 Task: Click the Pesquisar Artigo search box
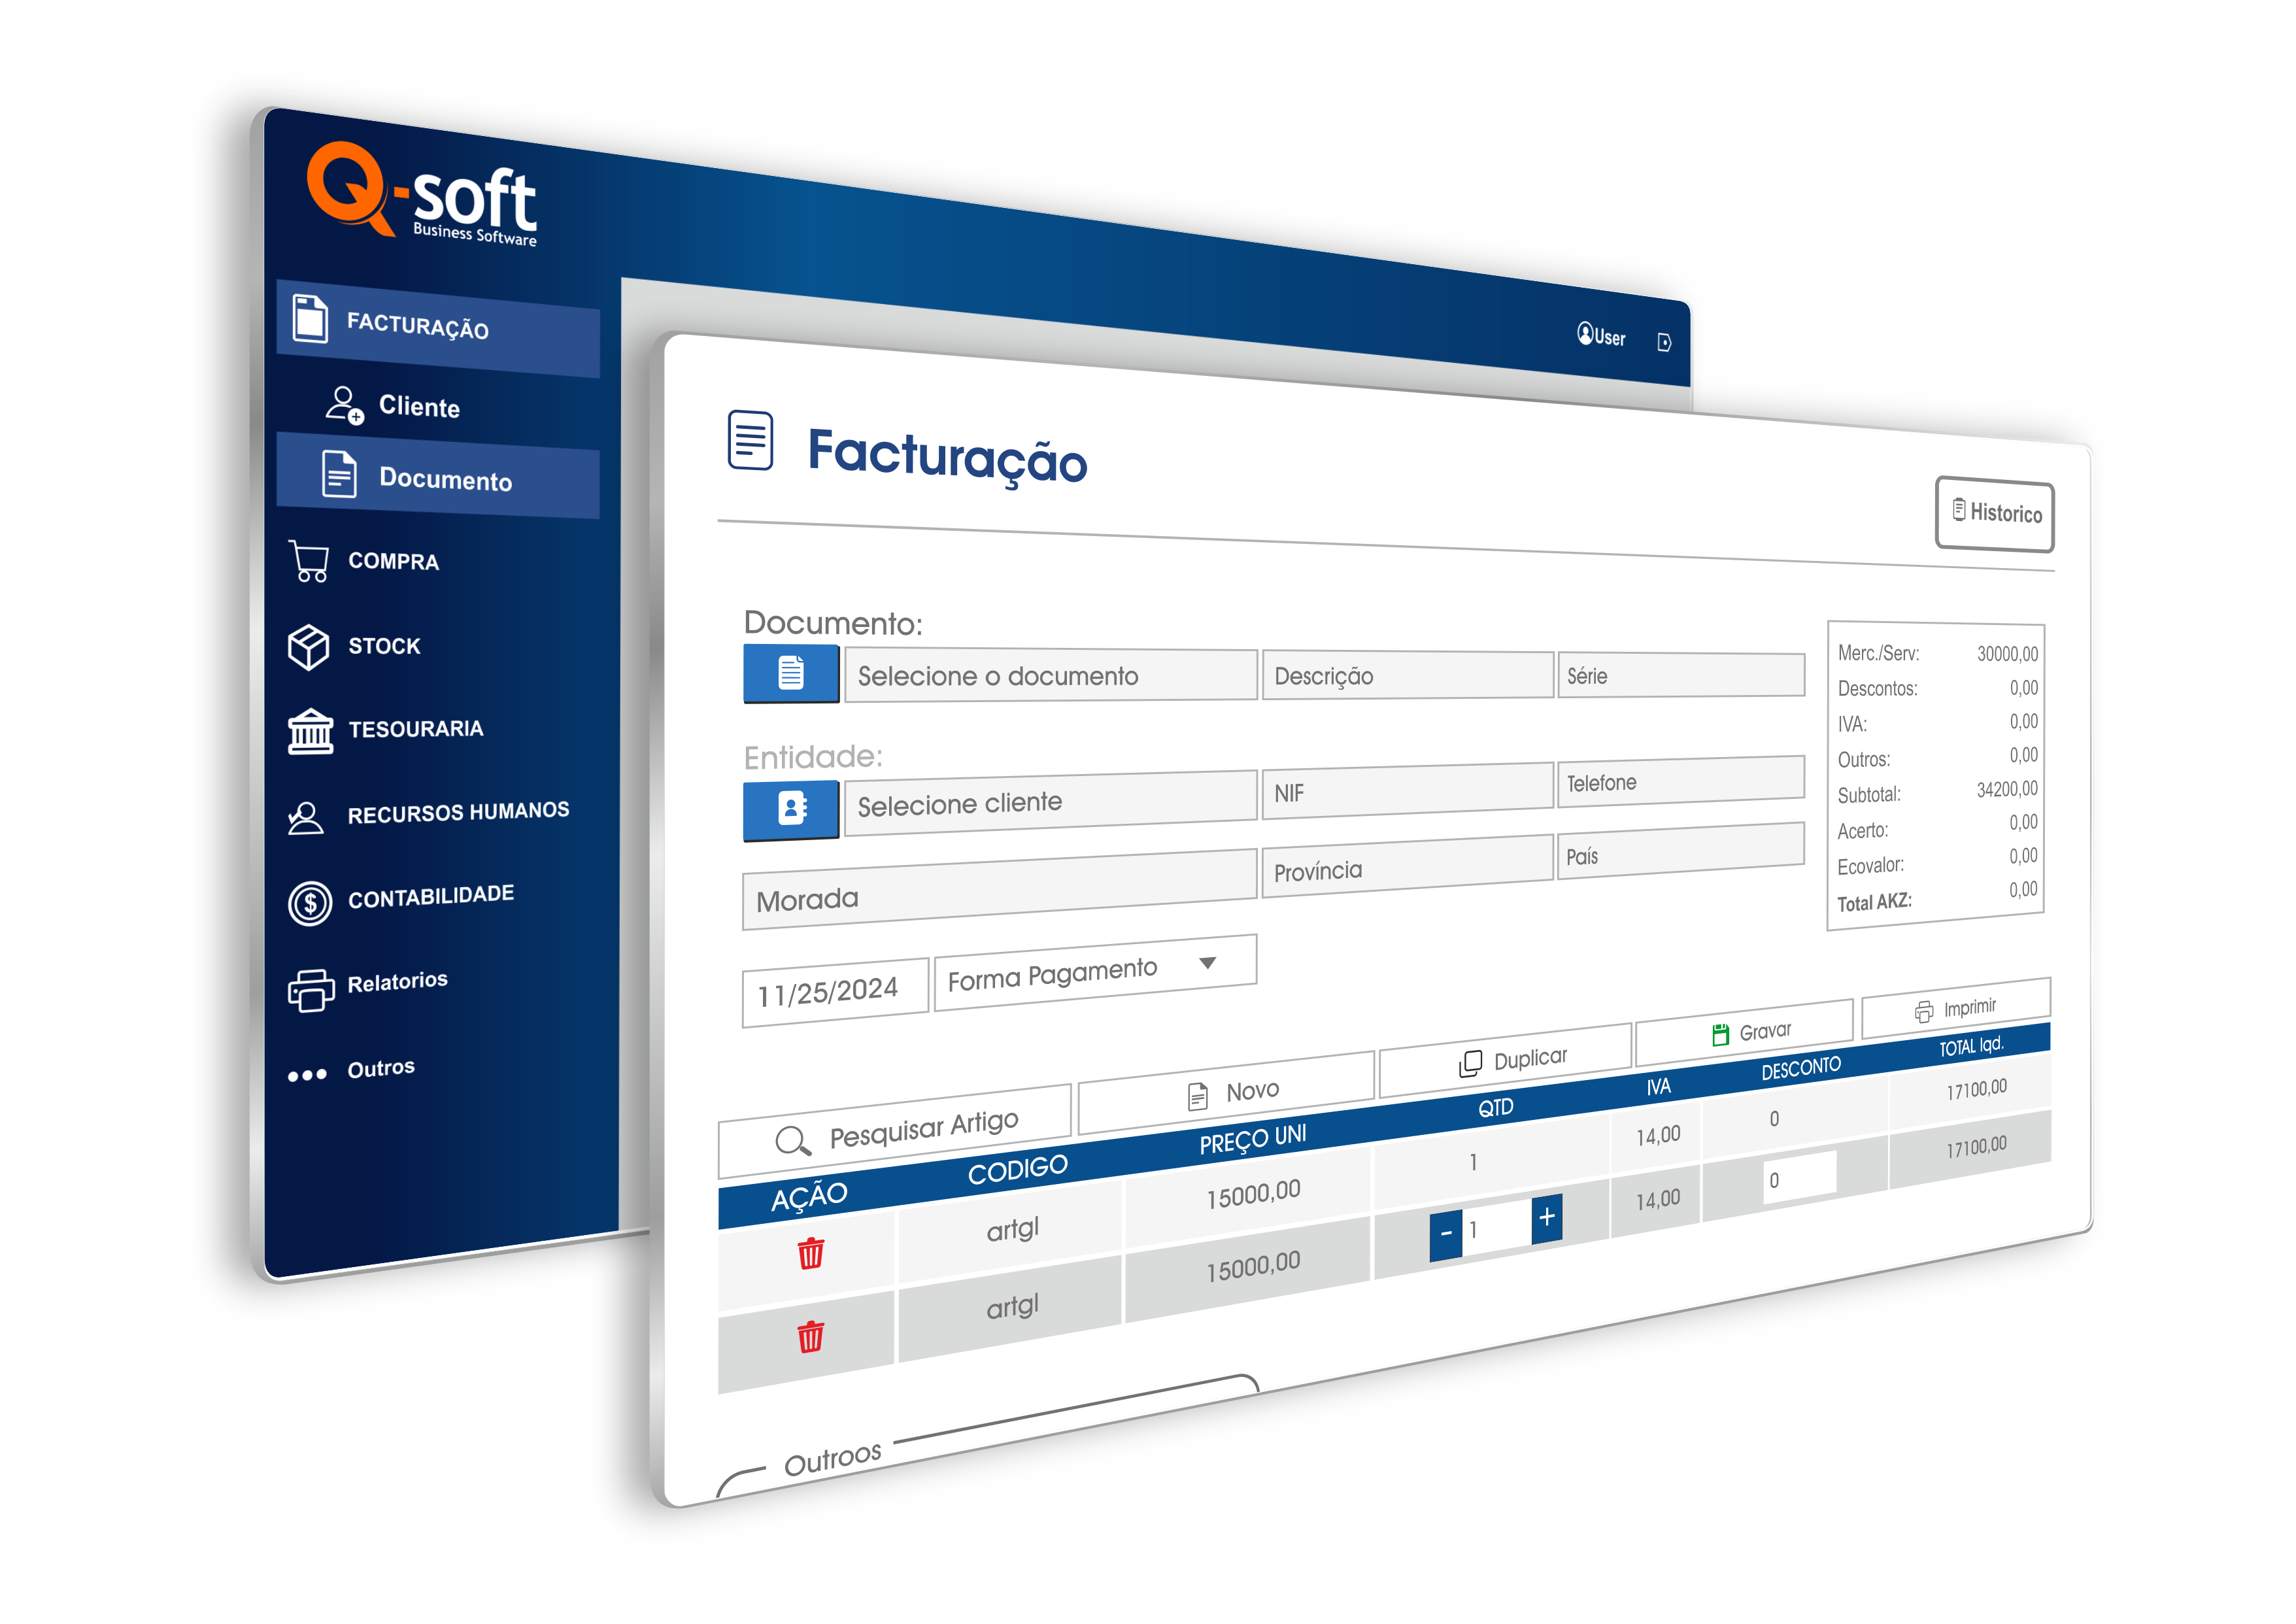[895, 1131]
